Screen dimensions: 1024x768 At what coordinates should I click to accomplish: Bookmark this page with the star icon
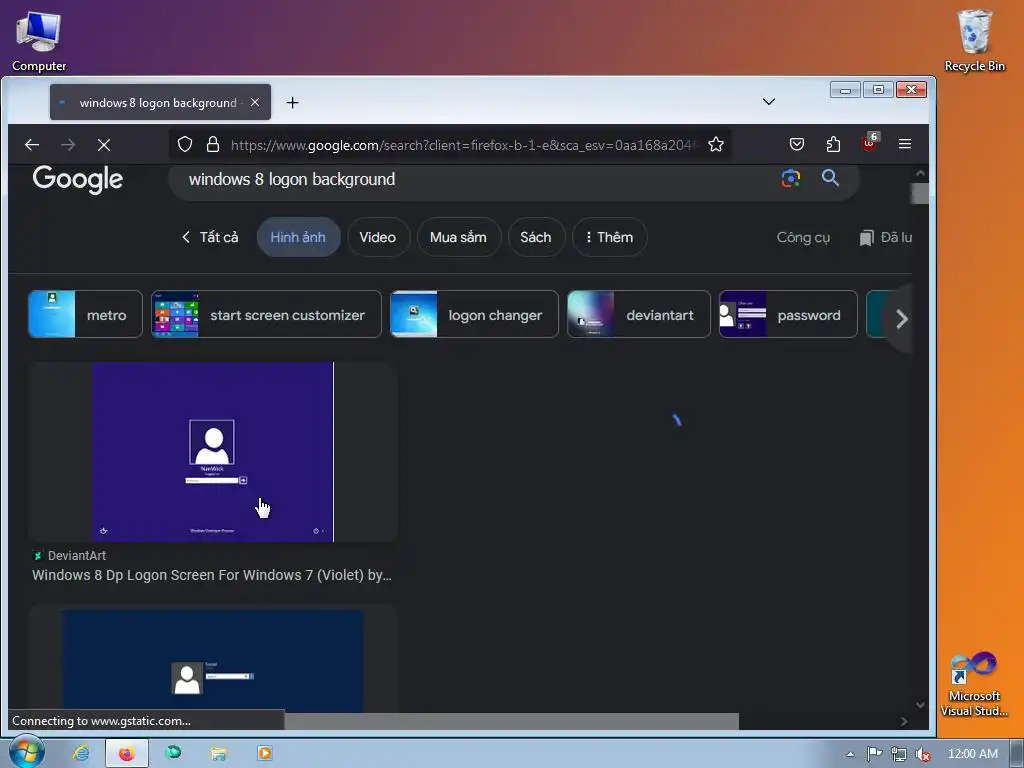pos(716,144)
